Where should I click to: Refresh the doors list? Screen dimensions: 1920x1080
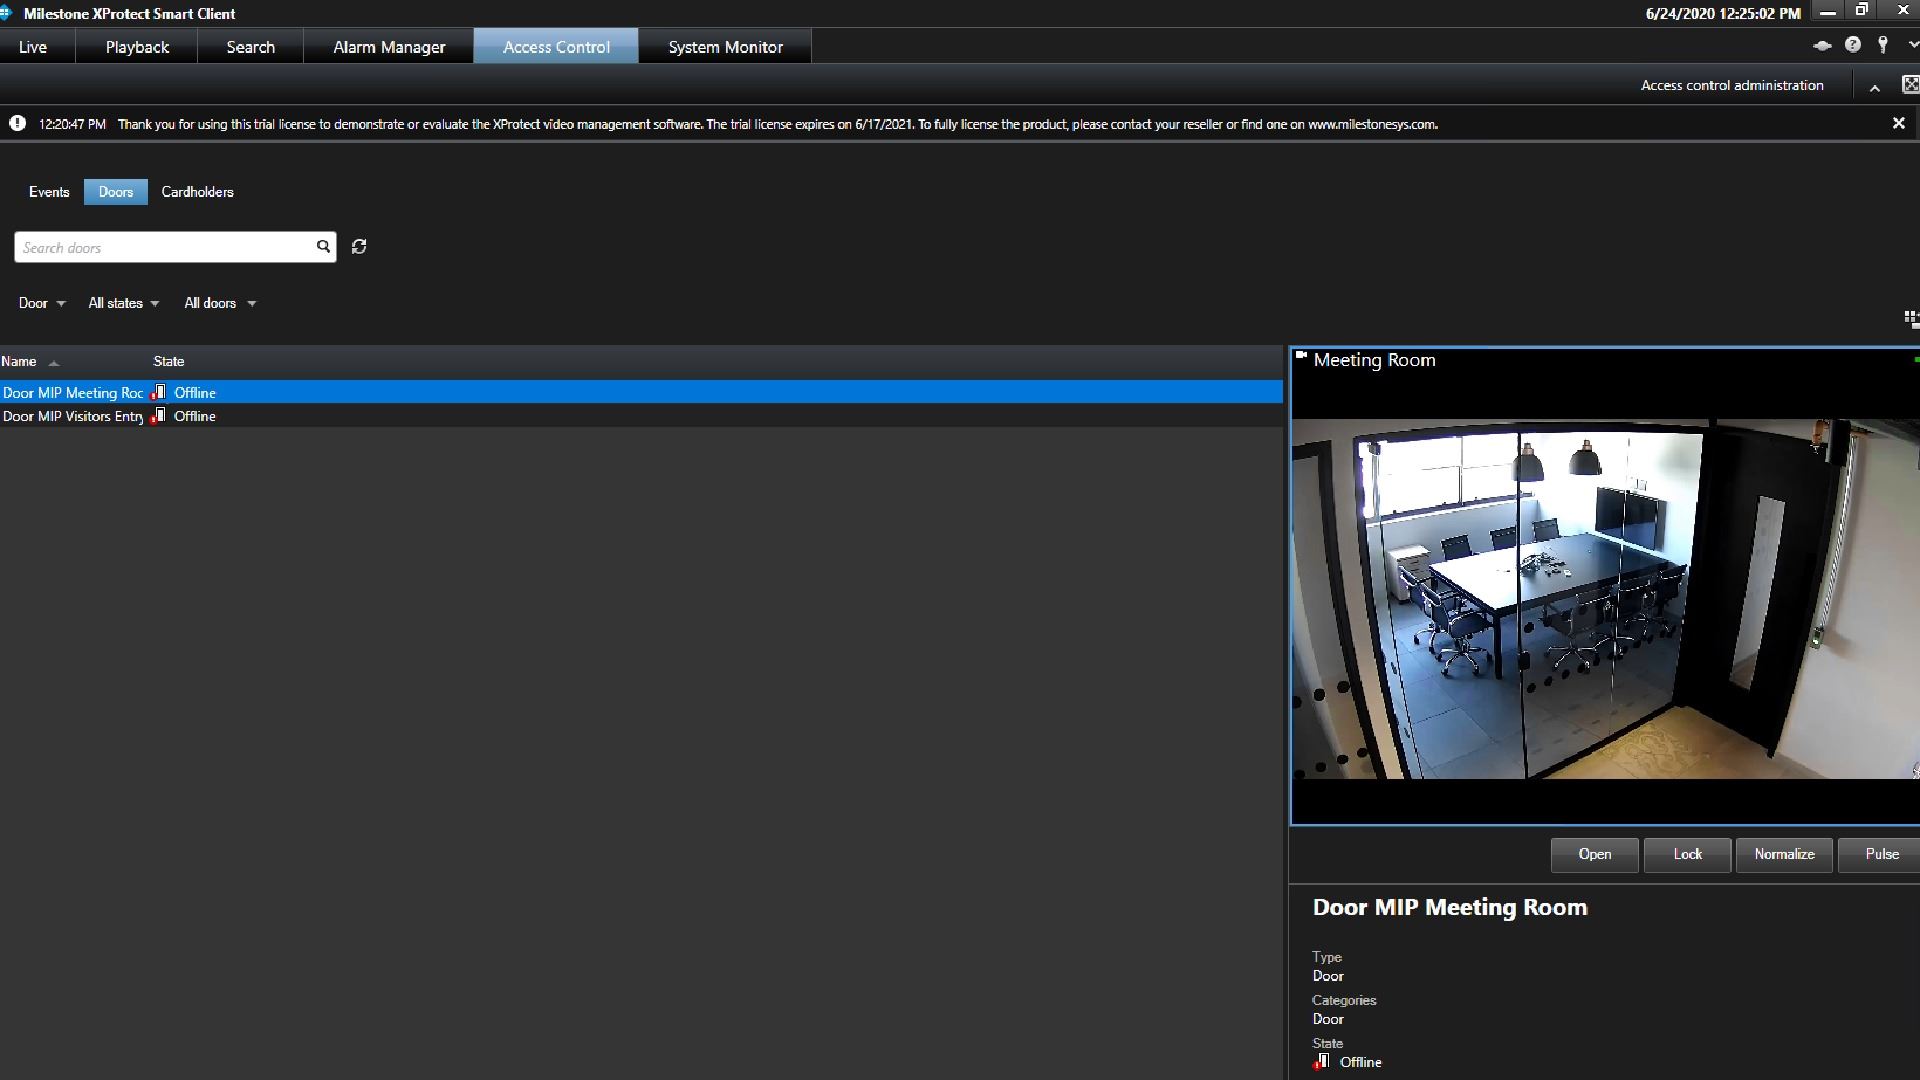[359, 246]
